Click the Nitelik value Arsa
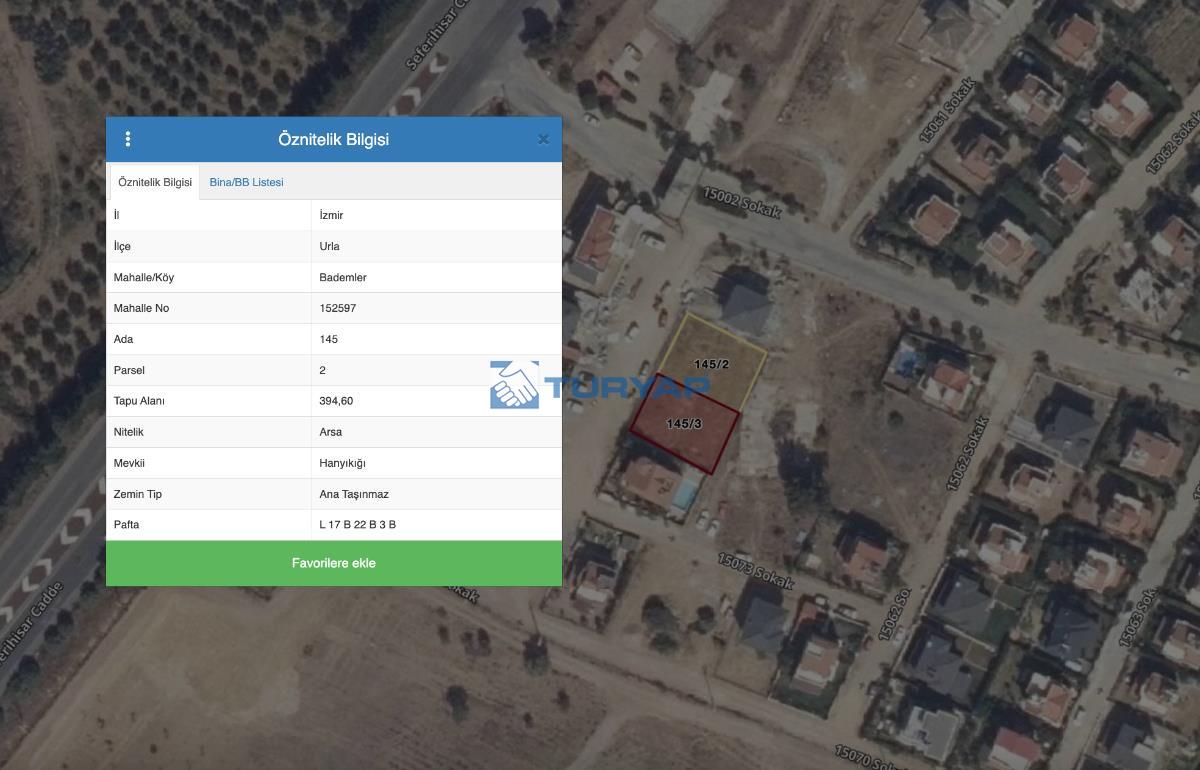The image size is (1200, 770). 331,432
